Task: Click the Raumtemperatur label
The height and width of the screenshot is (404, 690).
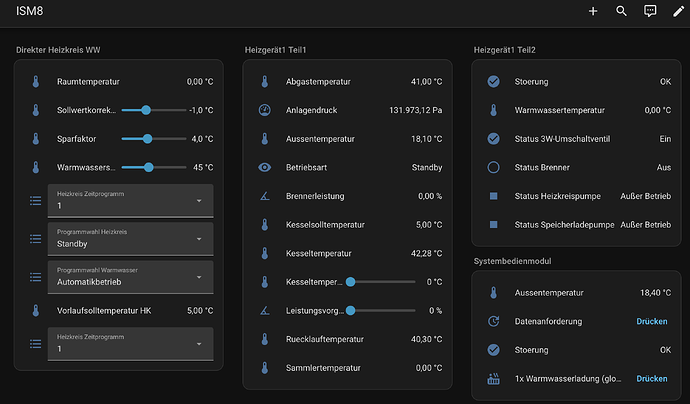Action: click(x=88, y=81)
